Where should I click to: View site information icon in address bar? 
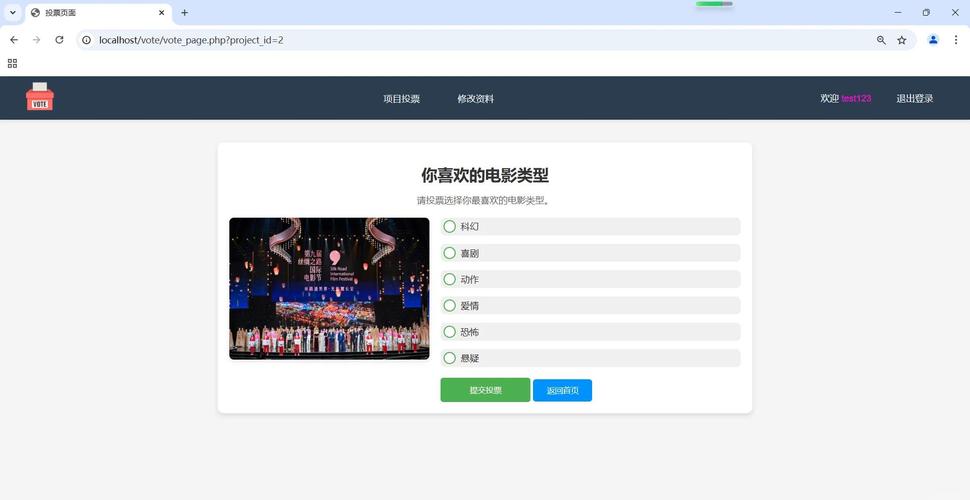coord(87,40)
